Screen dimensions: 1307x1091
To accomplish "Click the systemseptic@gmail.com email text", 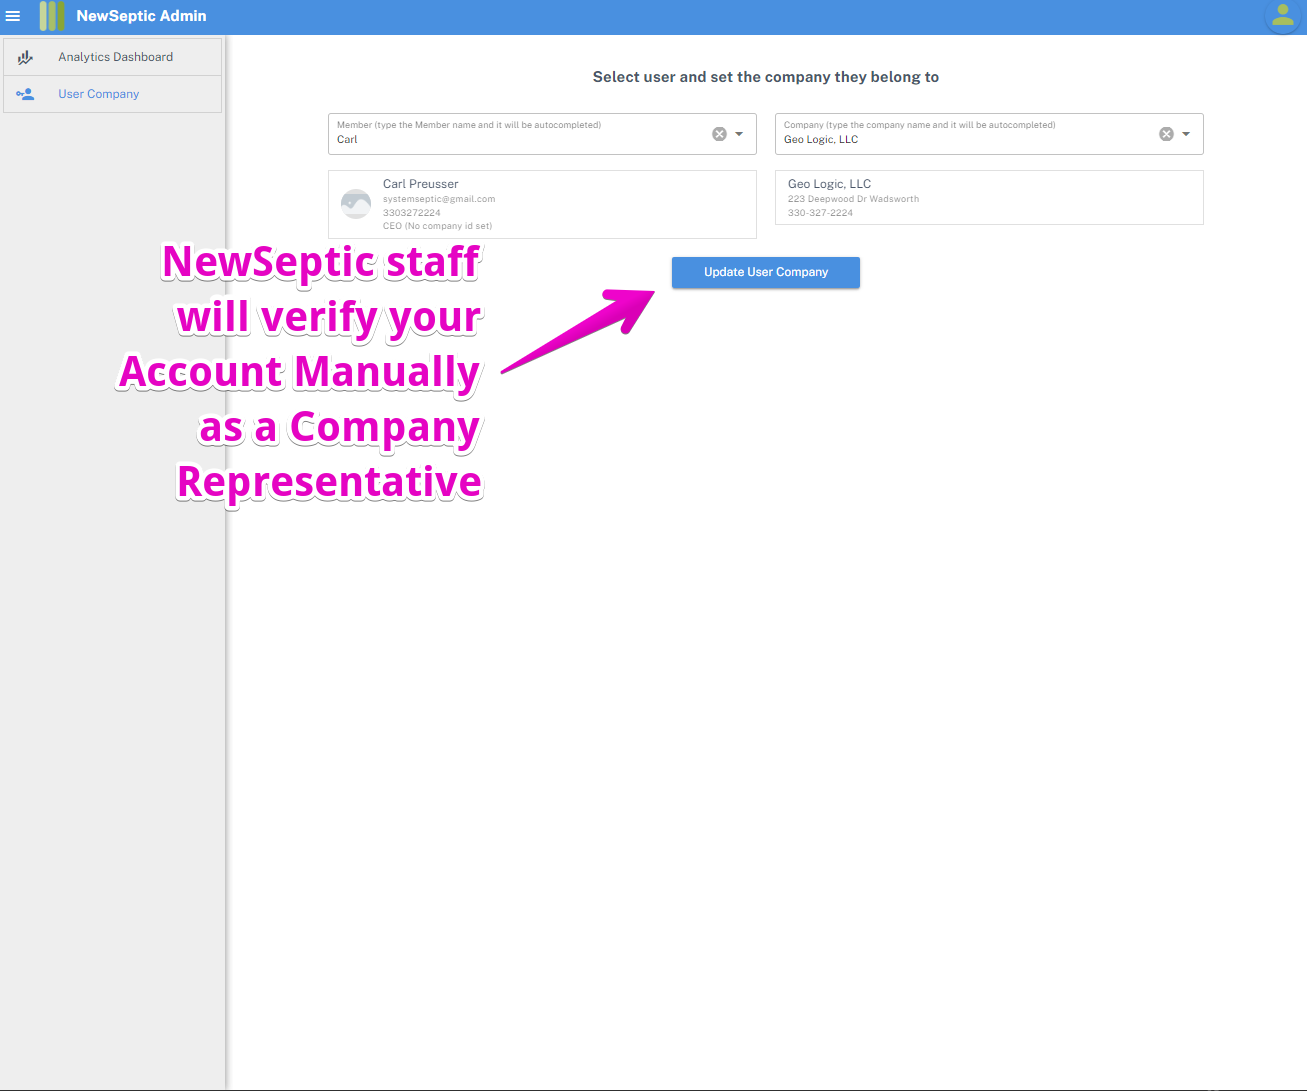I will (439, 199).
